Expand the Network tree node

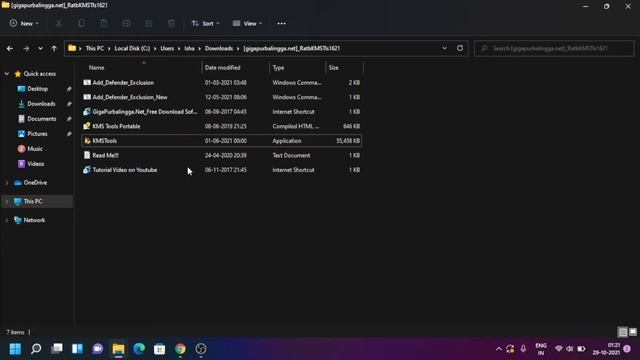click(x=7, y=220)
